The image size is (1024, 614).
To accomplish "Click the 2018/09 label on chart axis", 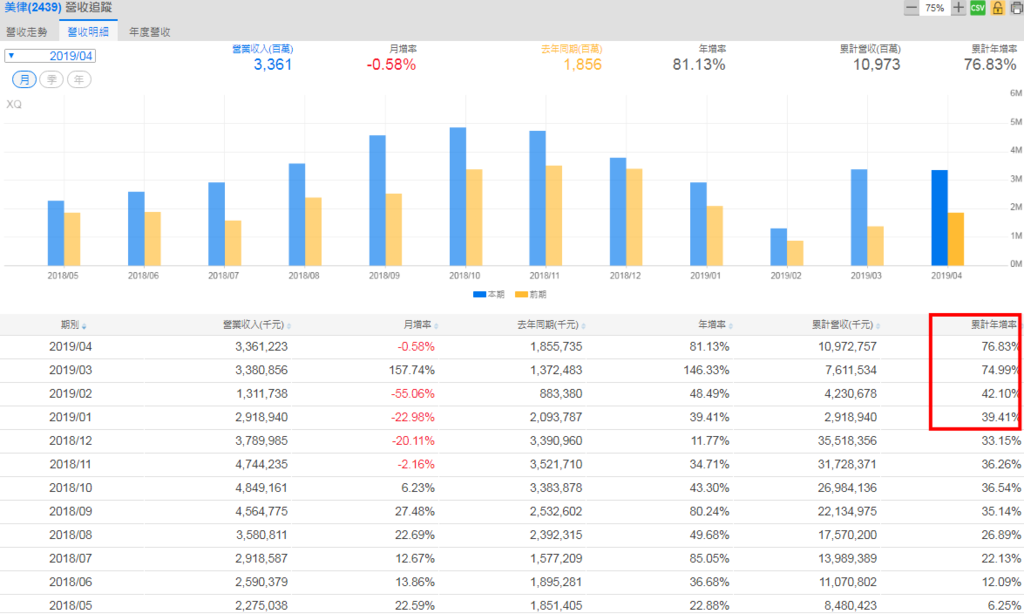I will pyautogui.click(x=384, y=276).
